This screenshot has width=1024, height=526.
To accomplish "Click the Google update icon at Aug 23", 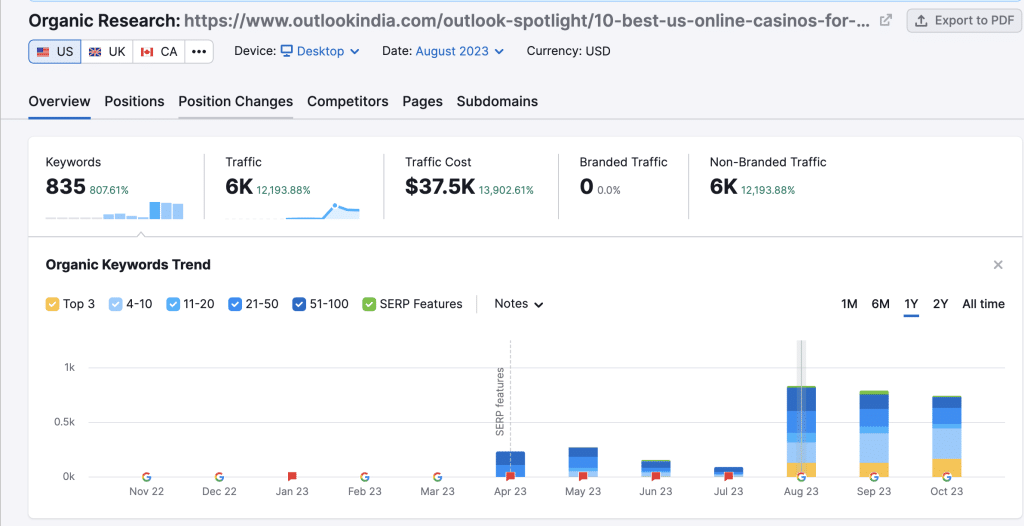I will tap(801, 477).
